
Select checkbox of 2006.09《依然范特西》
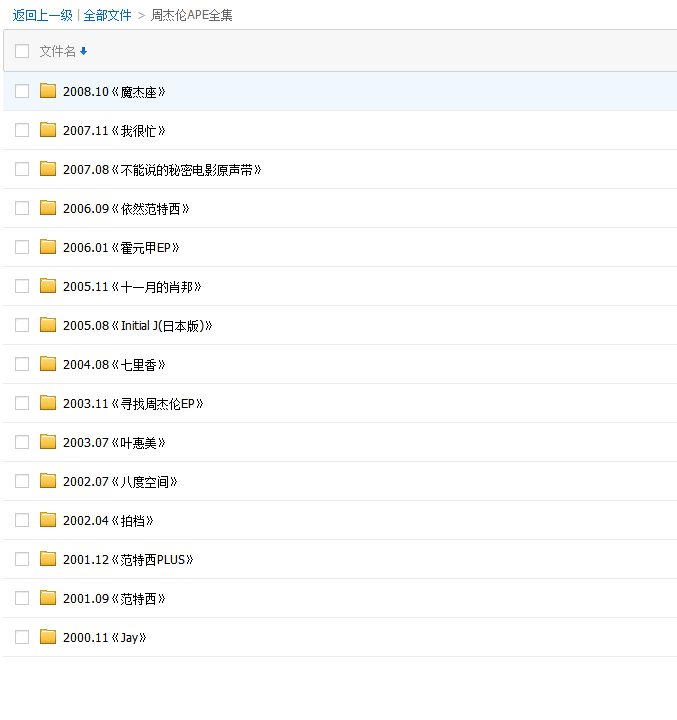[22, 208]
